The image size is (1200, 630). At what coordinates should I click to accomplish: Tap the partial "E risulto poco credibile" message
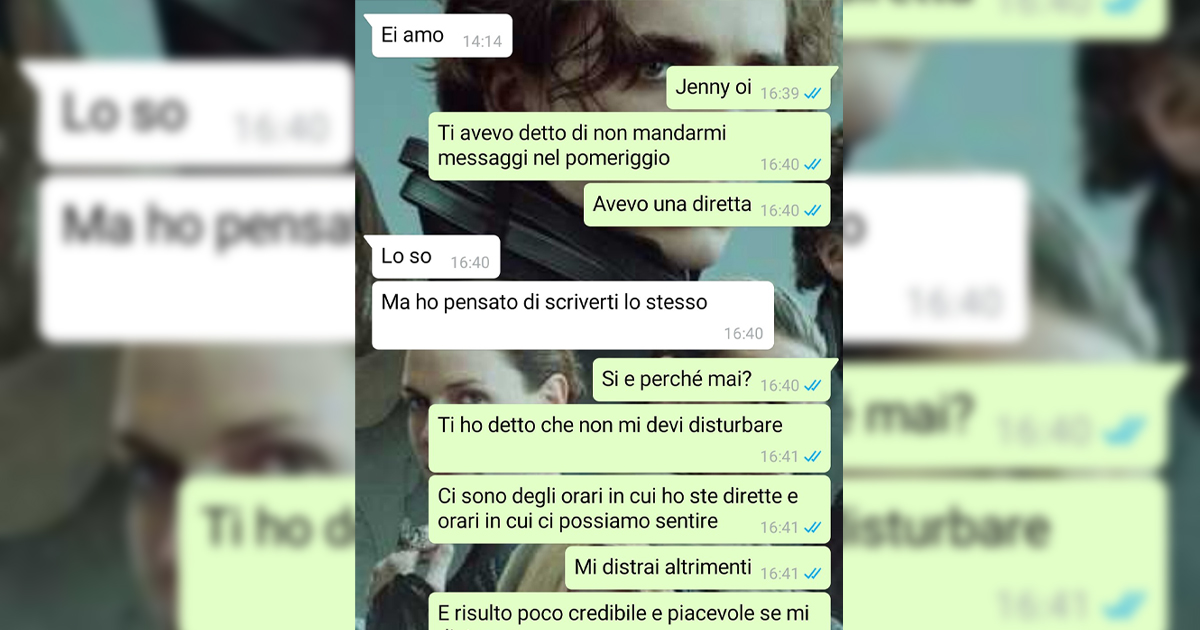point(629,611)
